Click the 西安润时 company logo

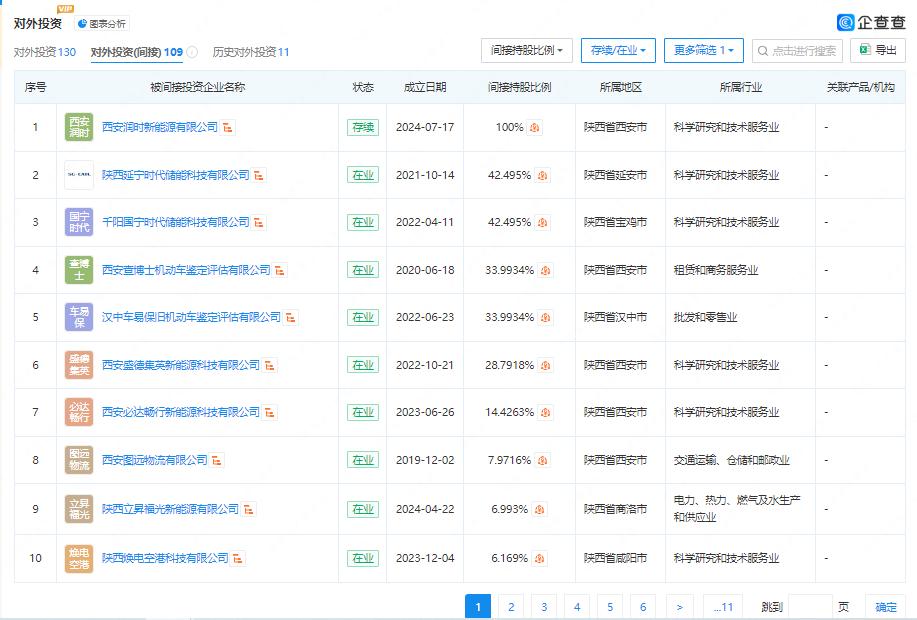coord(79,128)
